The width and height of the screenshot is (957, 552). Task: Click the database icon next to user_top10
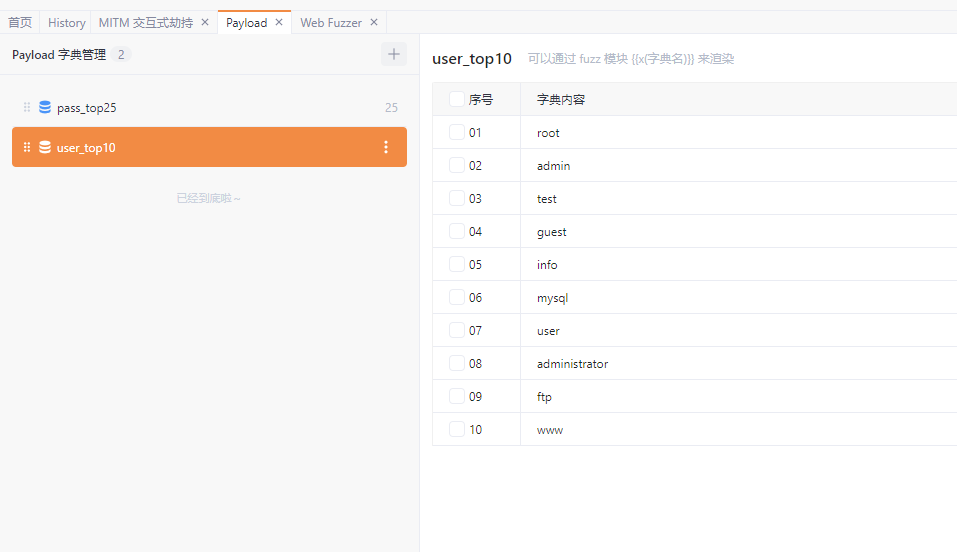pyautogui.click(x=45, y=147)
